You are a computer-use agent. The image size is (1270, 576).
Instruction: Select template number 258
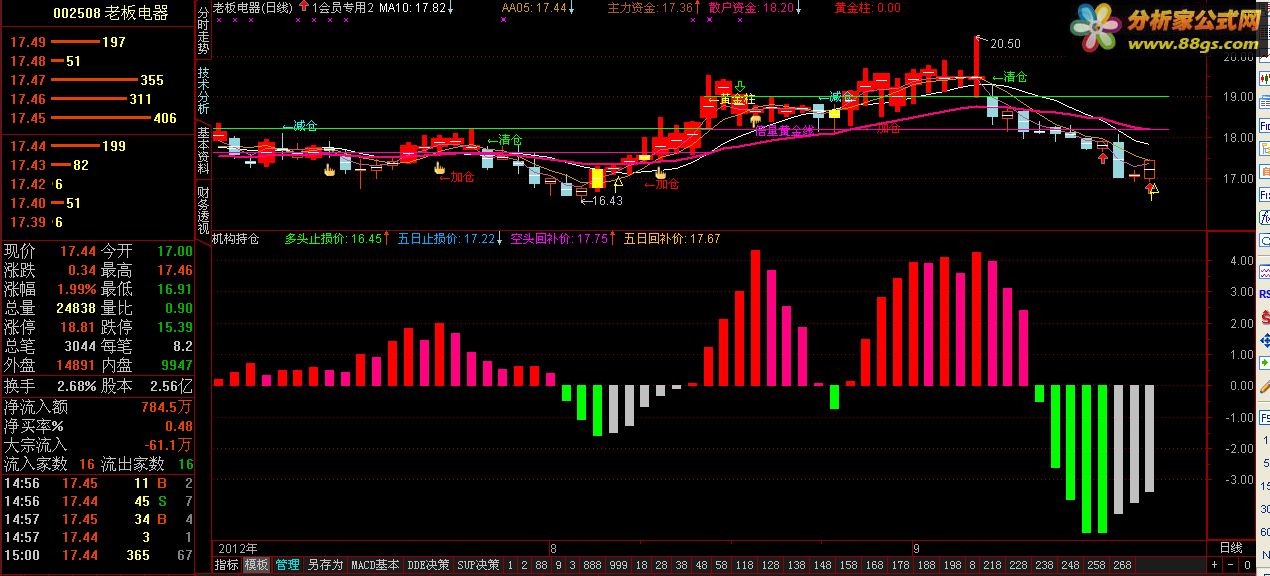tap(1096, 565)
